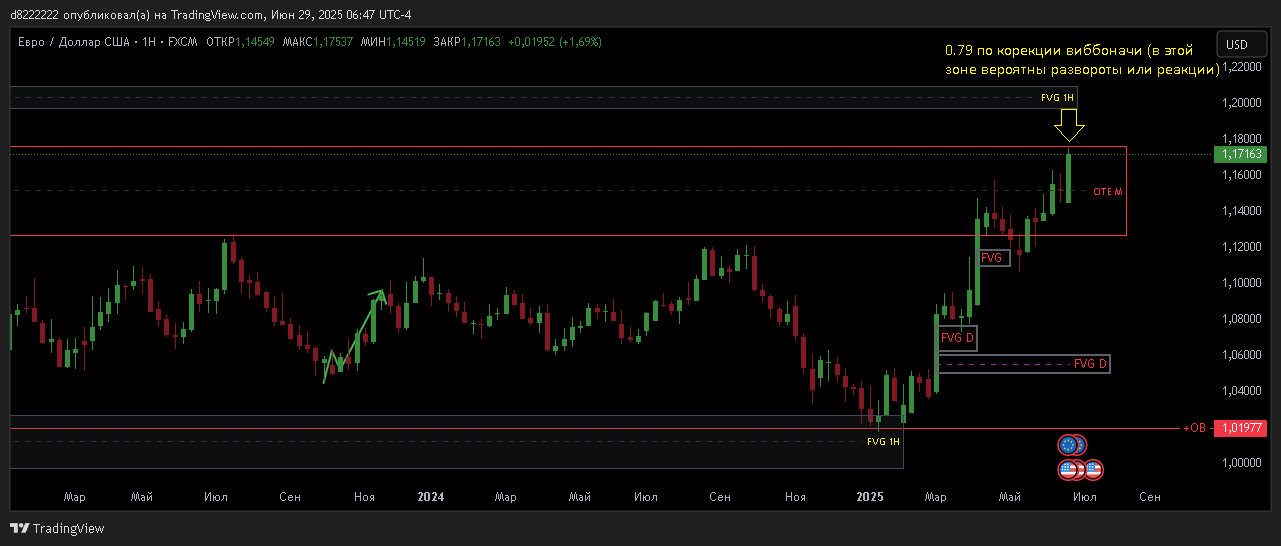Click the low value МИН 1,14519
Screen dimensions: 1281x546
[393, 42]
